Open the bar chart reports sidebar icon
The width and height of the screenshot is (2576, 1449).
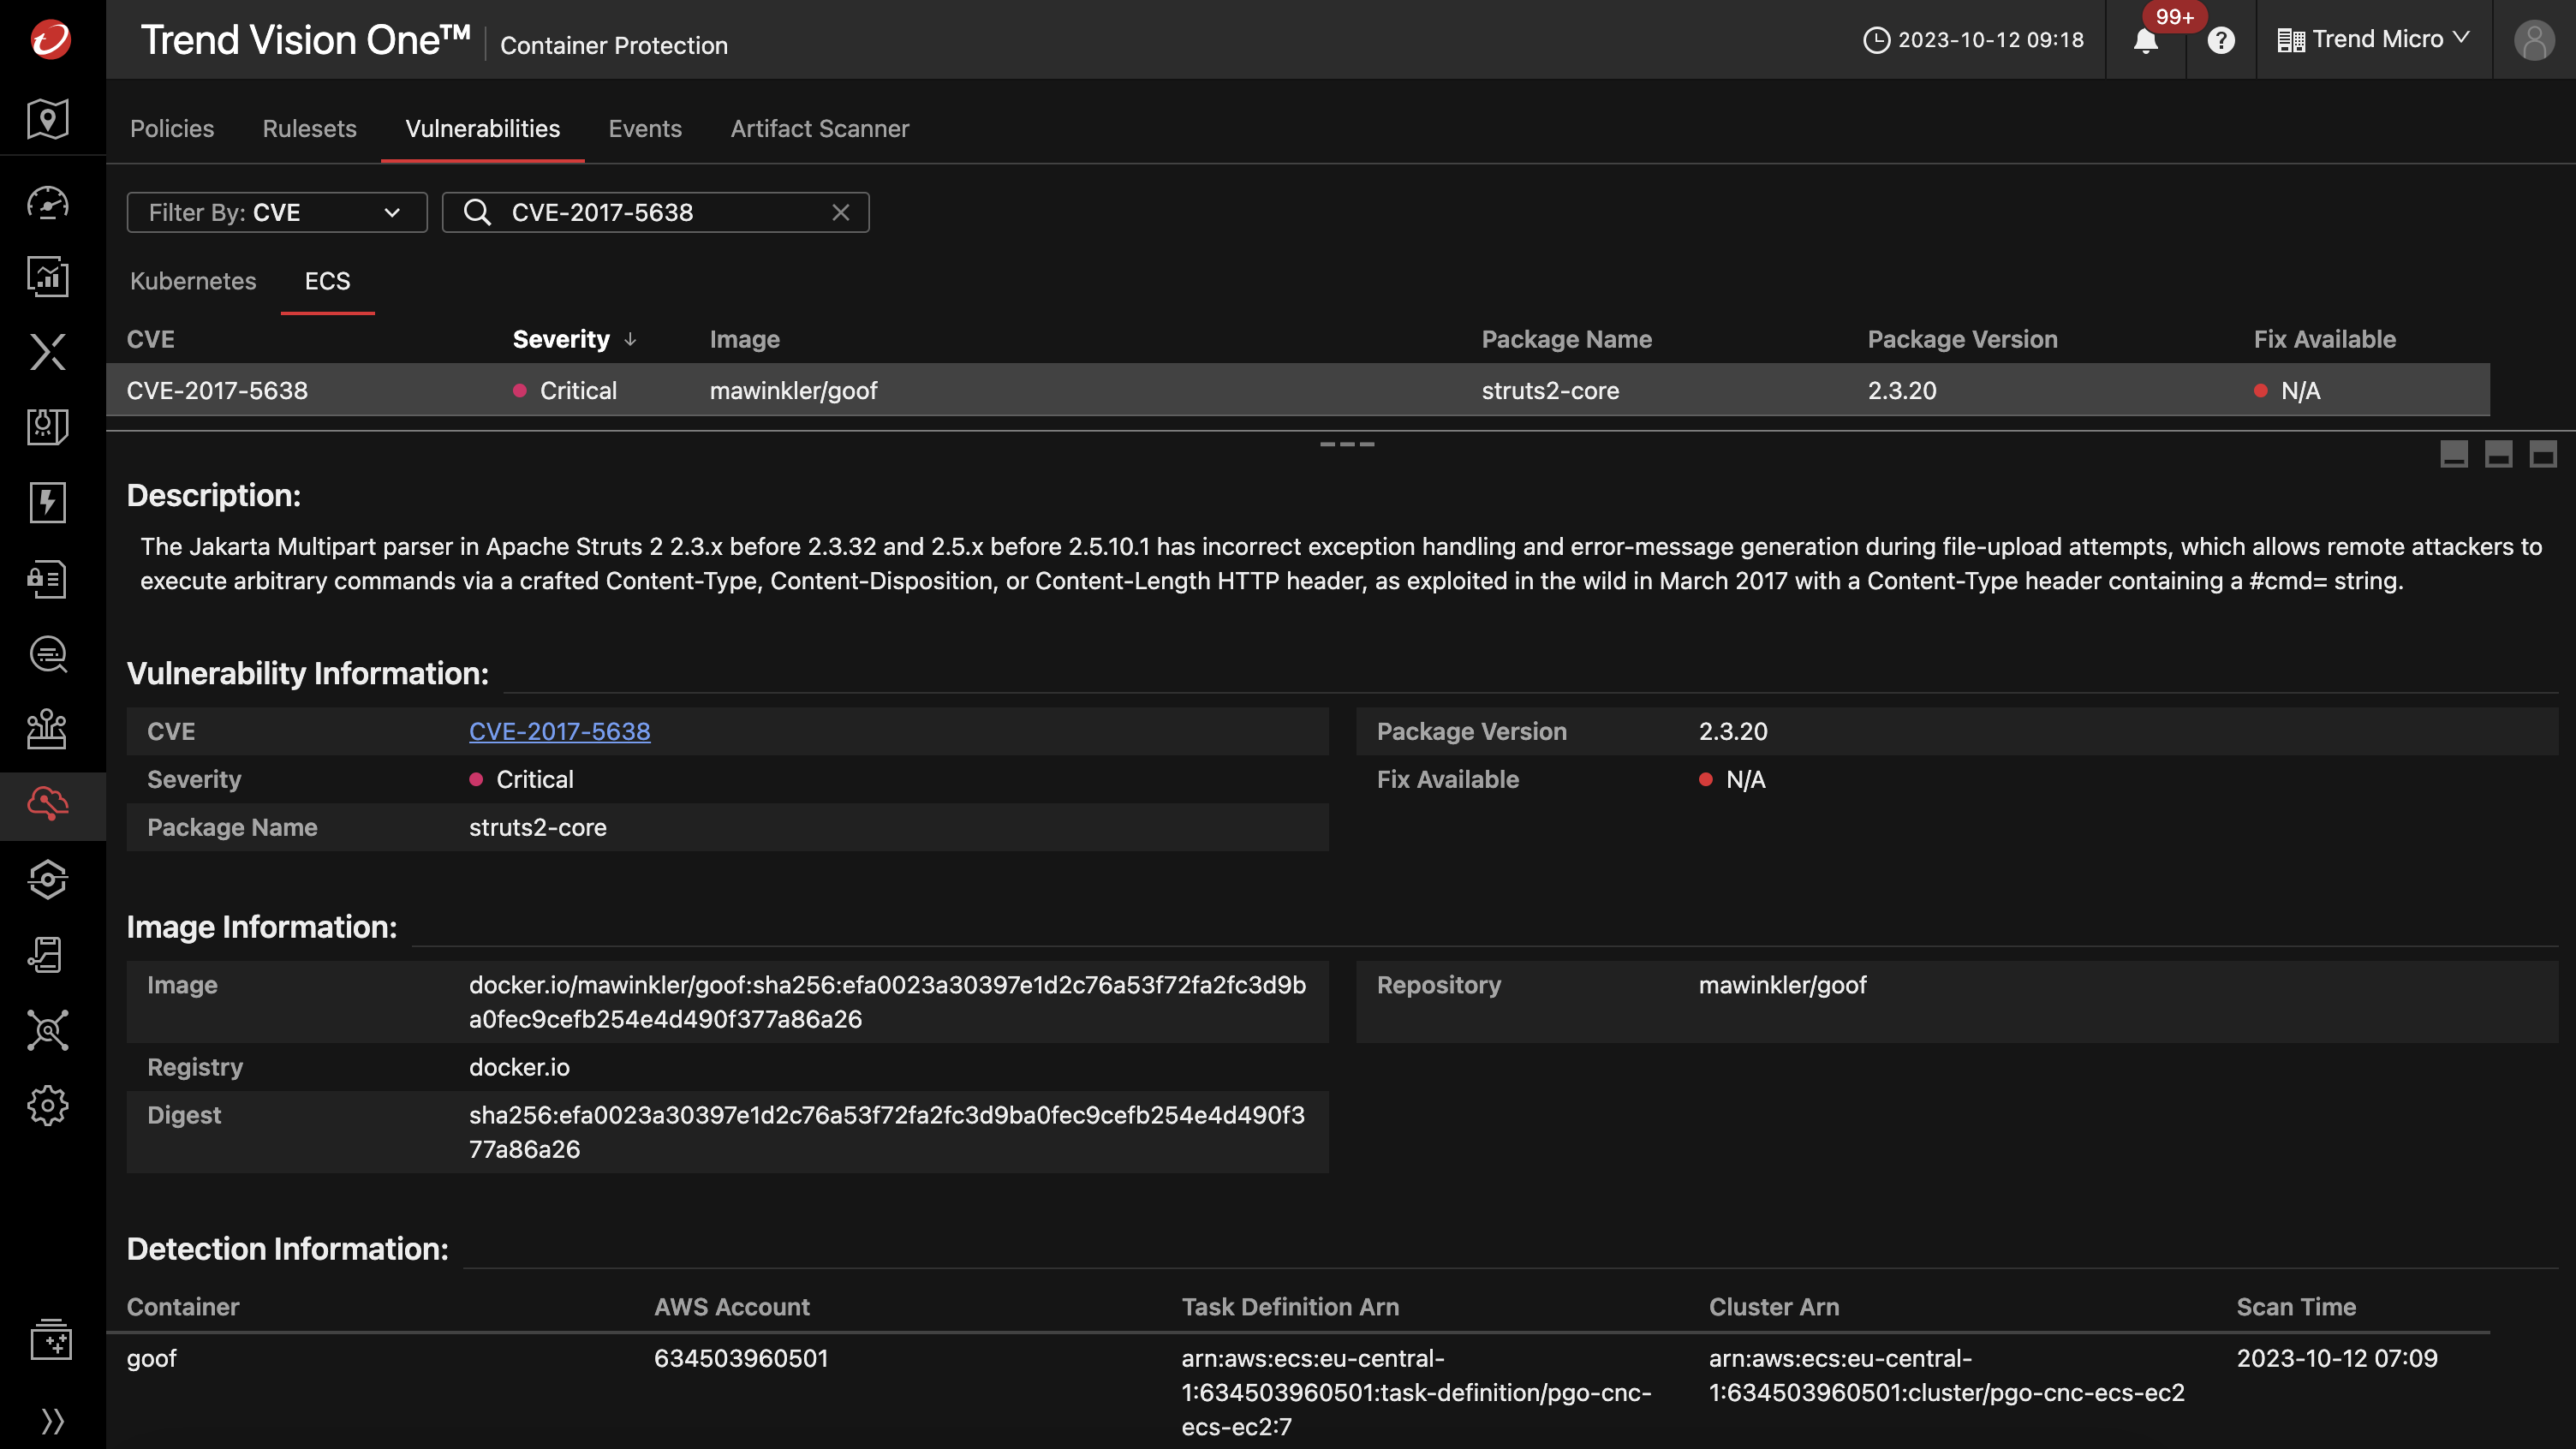(x=48, y=277)
